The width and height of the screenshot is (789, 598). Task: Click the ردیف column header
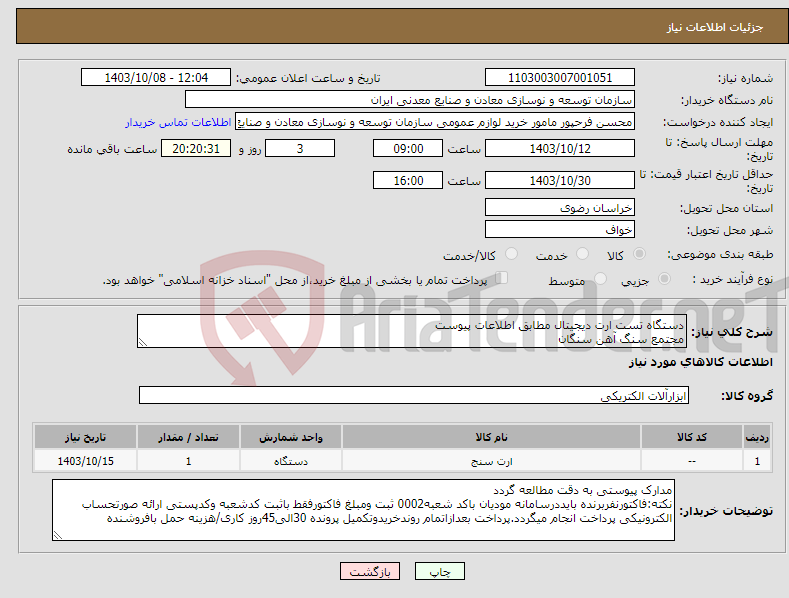click(x=757, y=437)
